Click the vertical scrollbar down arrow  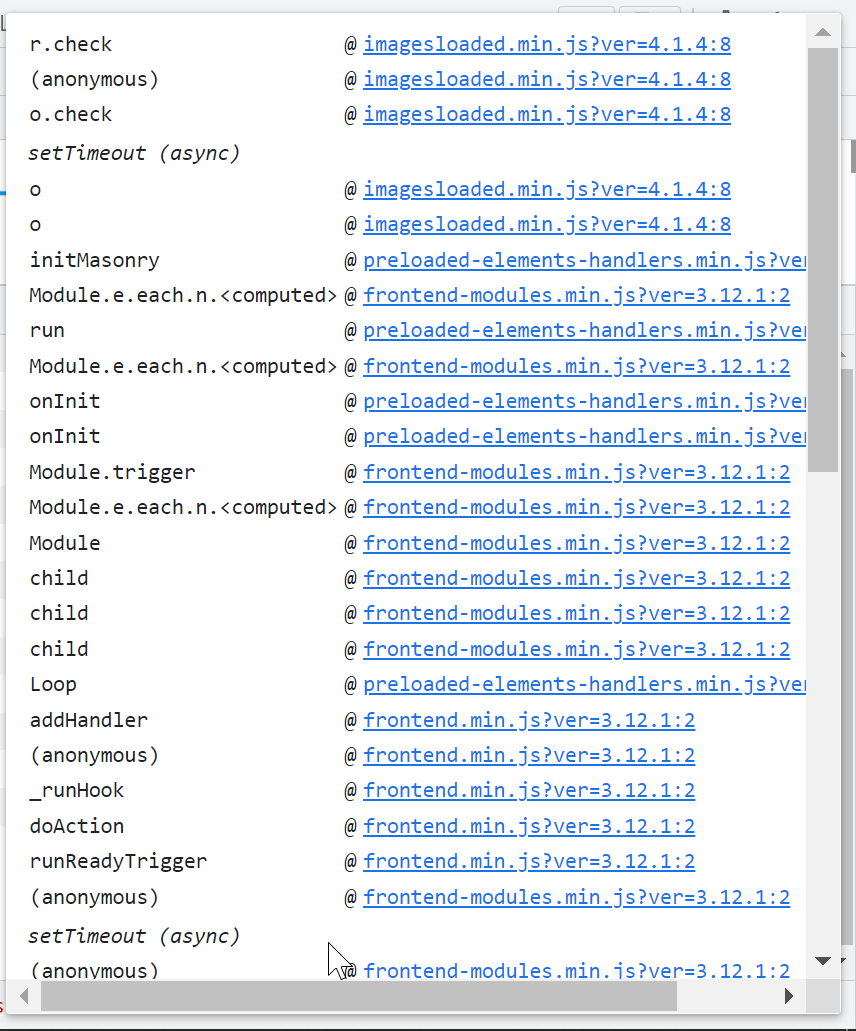pos(822,961)
